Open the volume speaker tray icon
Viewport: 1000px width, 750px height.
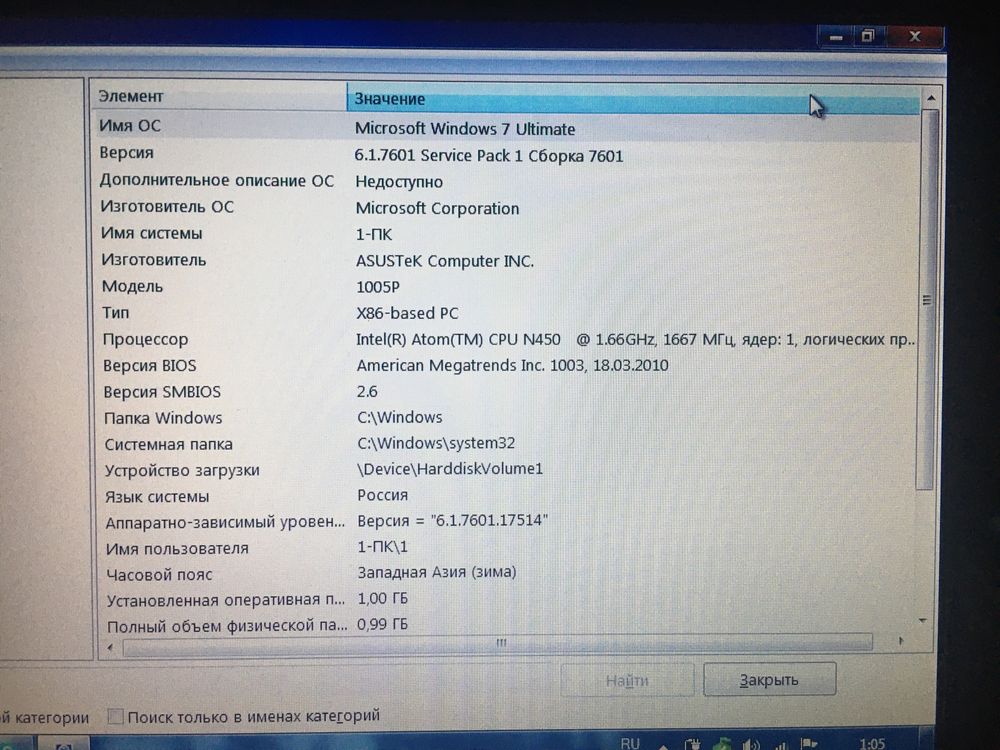[751, 744]
